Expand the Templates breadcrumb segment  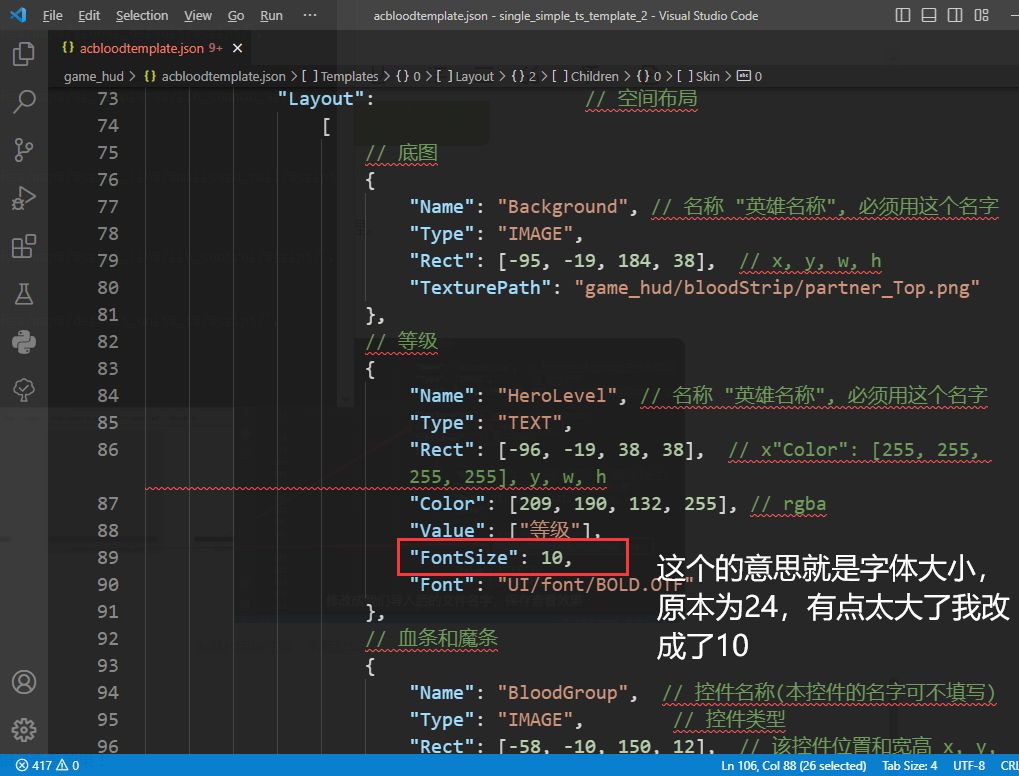click(x=348, y=76)
